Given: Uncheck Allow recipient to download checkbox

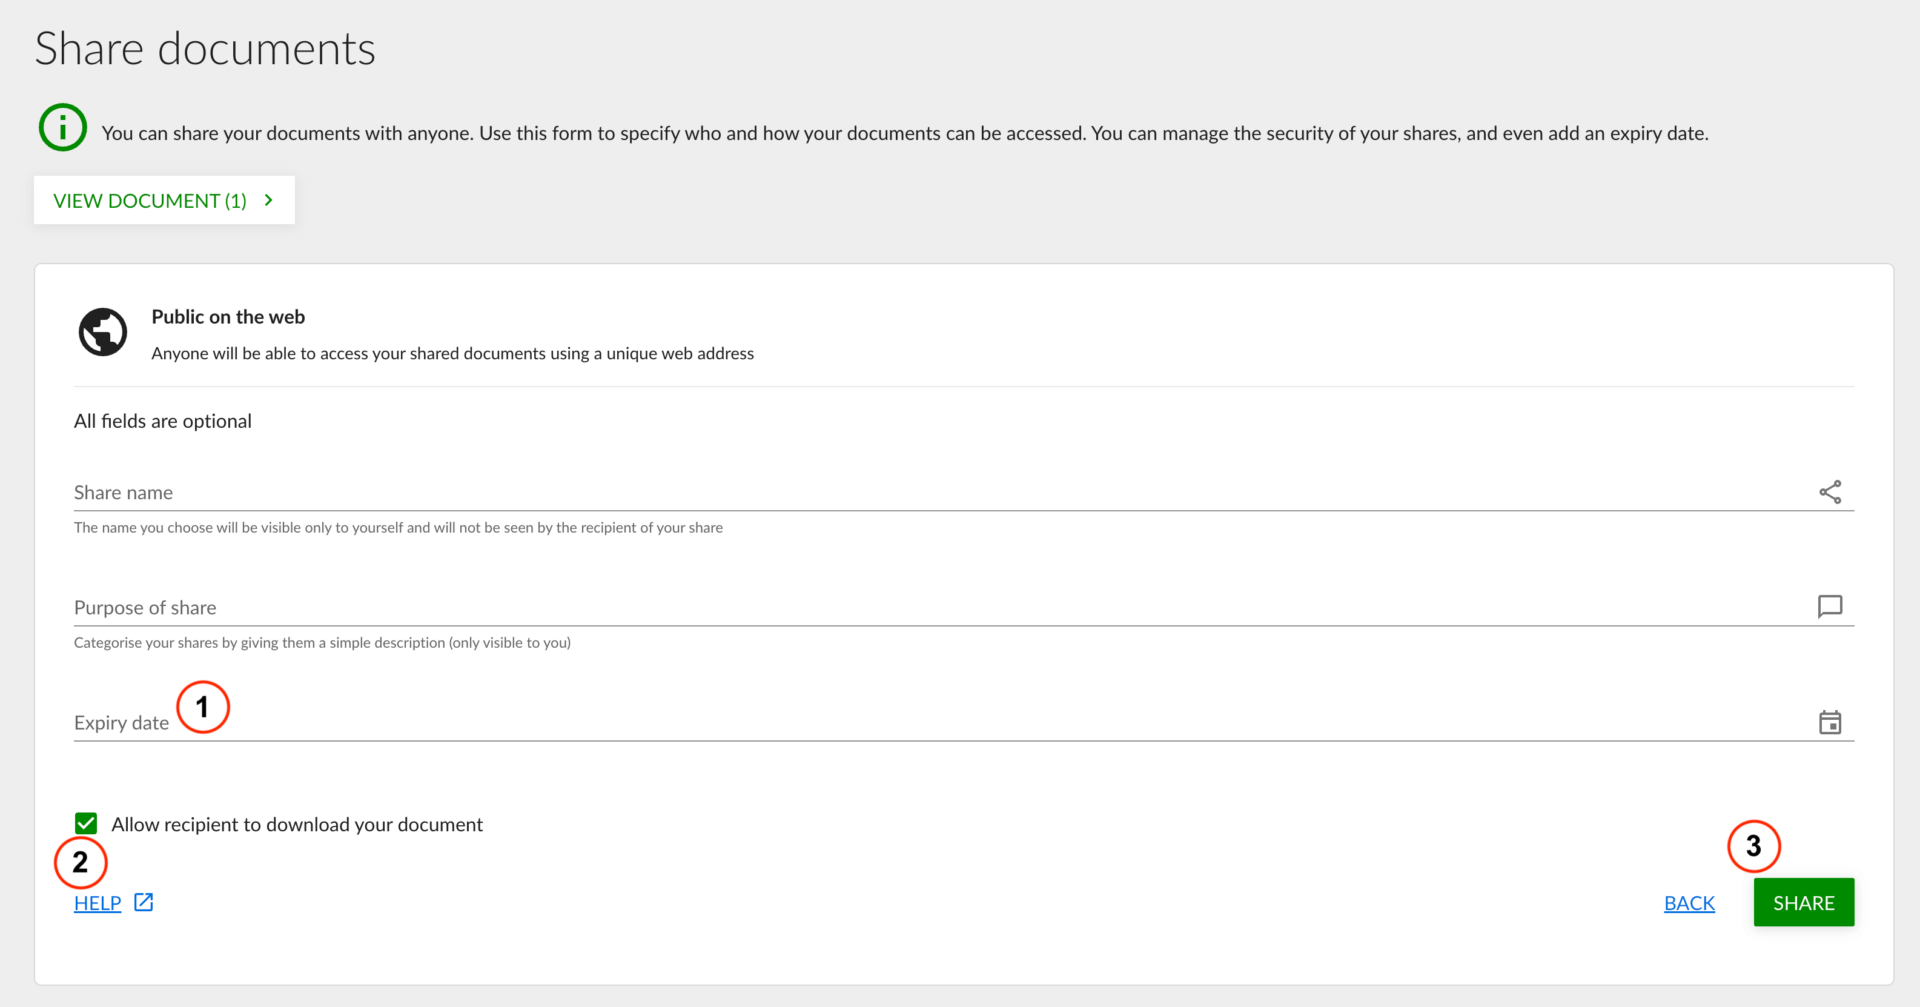Looking at the screenshot, I should (x=86, y=823).
